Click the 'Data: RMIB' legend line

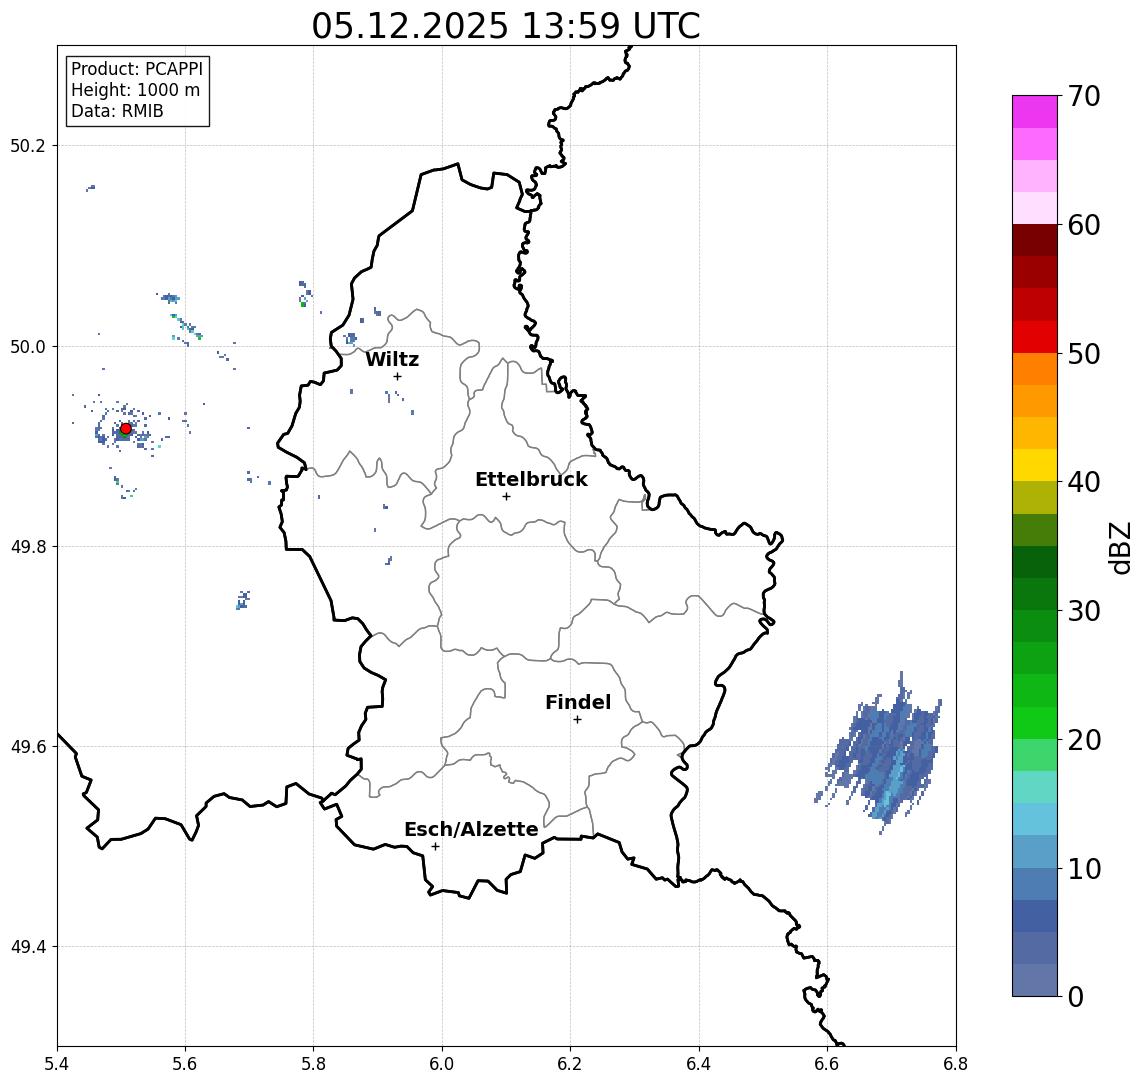(x=117, y=111)
